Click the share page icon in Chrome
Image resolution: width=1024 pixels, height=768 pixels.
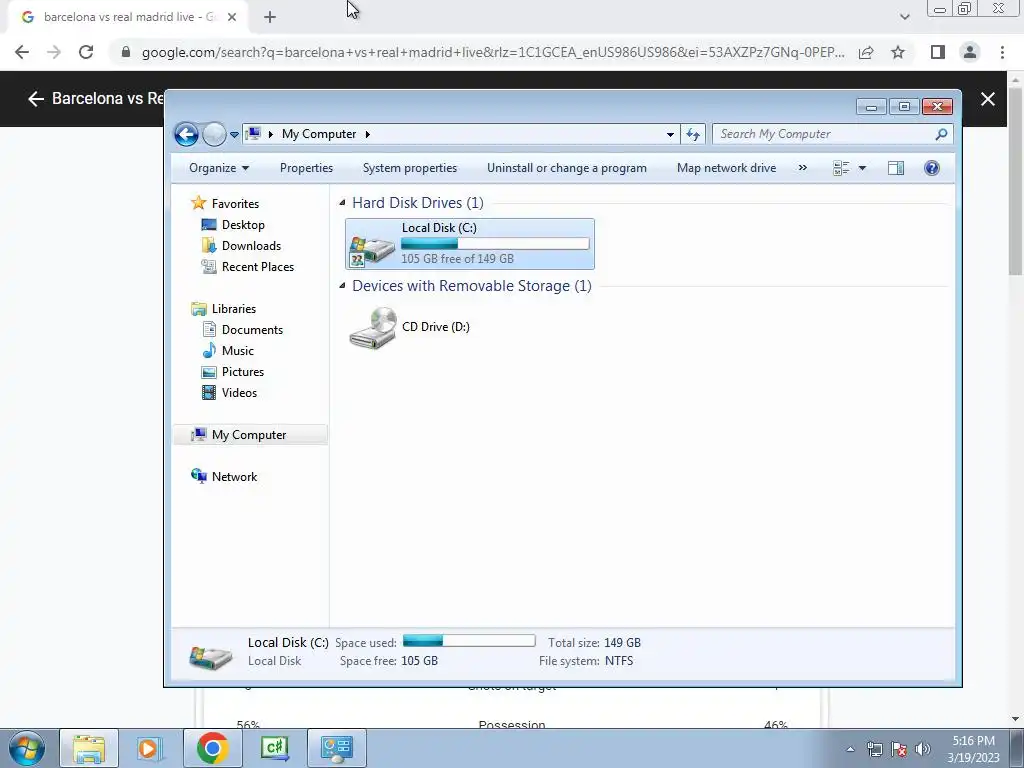tap(866, 52)
